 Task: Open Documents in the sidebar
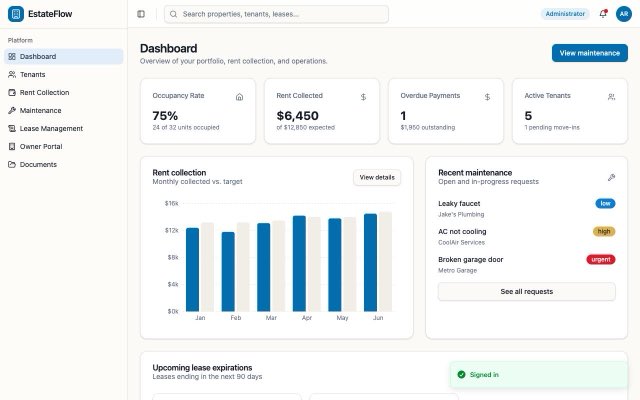tap(64, 164)
